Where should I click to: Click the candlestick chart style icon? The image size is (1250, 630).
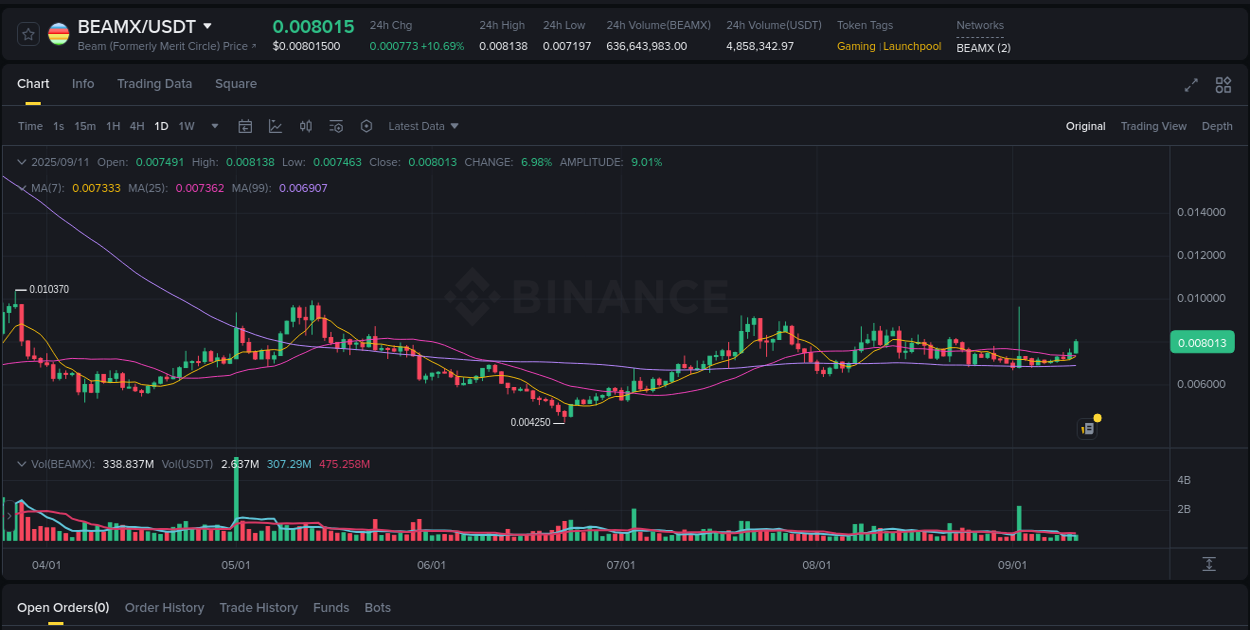point(306,126)
